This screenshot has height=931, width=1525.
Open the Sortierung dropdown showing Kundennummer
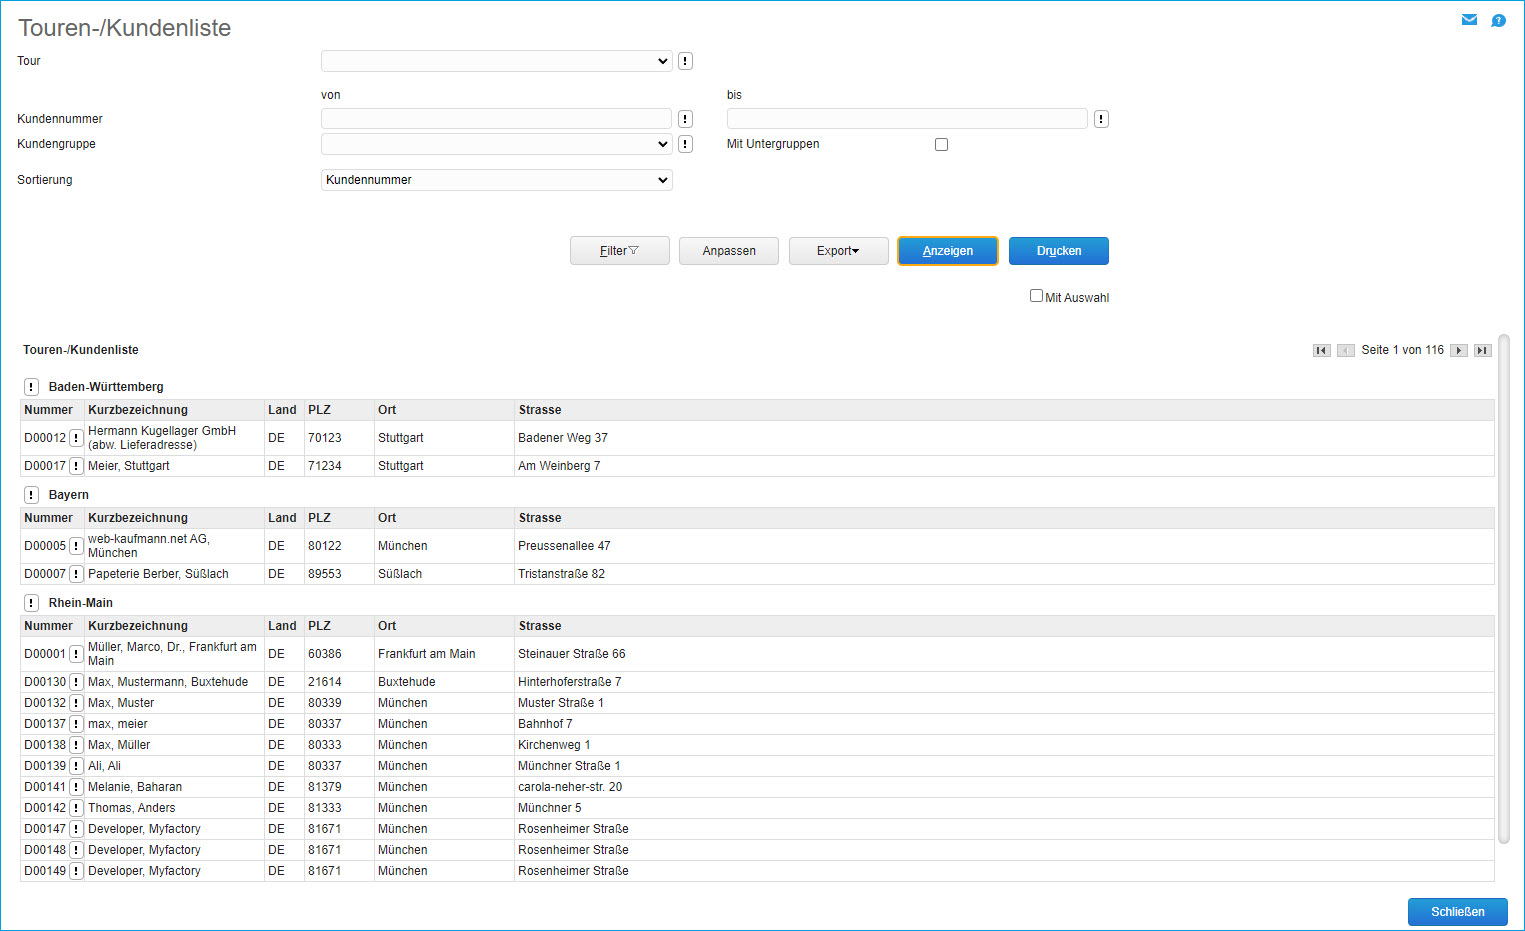(x=497, y=180)
